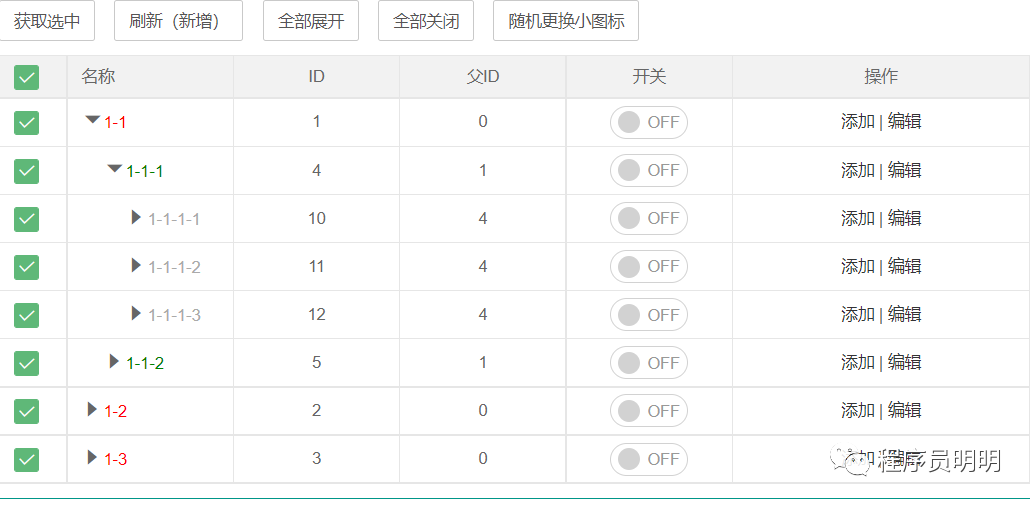
Task: Click the 获取选中 button
Action: click(x=47, y=21)
